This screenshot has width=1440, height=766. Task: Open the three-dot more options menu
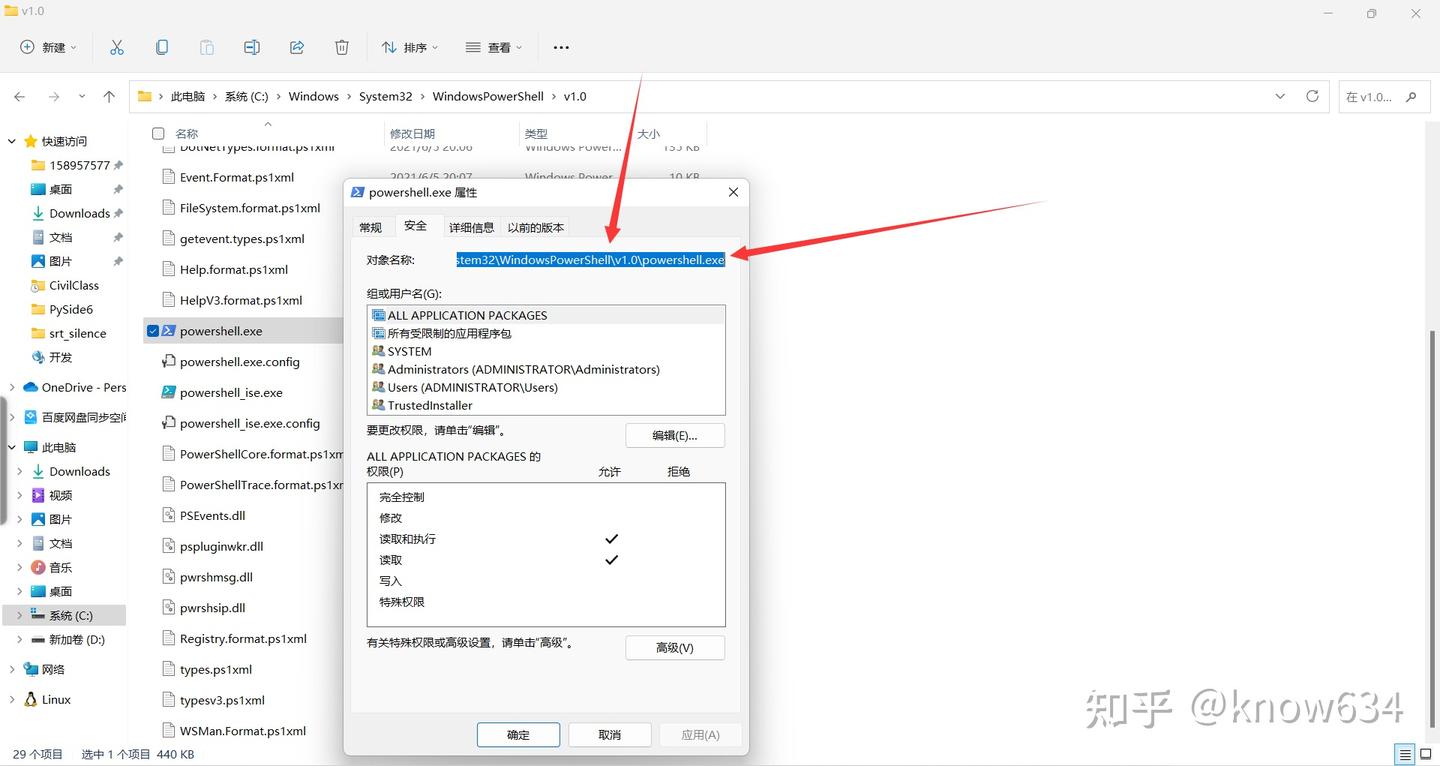[561, 47]
